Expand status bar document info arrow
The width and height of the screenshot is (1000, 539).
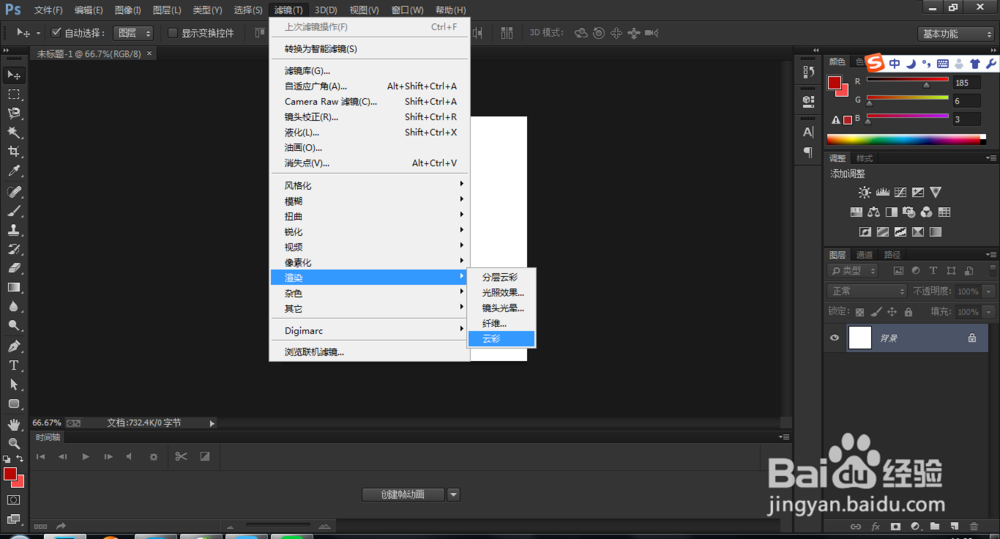(212, 423)
